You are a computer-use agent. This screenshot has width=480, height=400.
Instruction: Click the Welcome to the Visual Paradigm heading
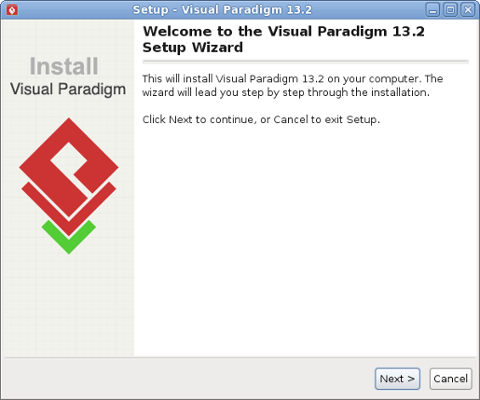point(284,32)
